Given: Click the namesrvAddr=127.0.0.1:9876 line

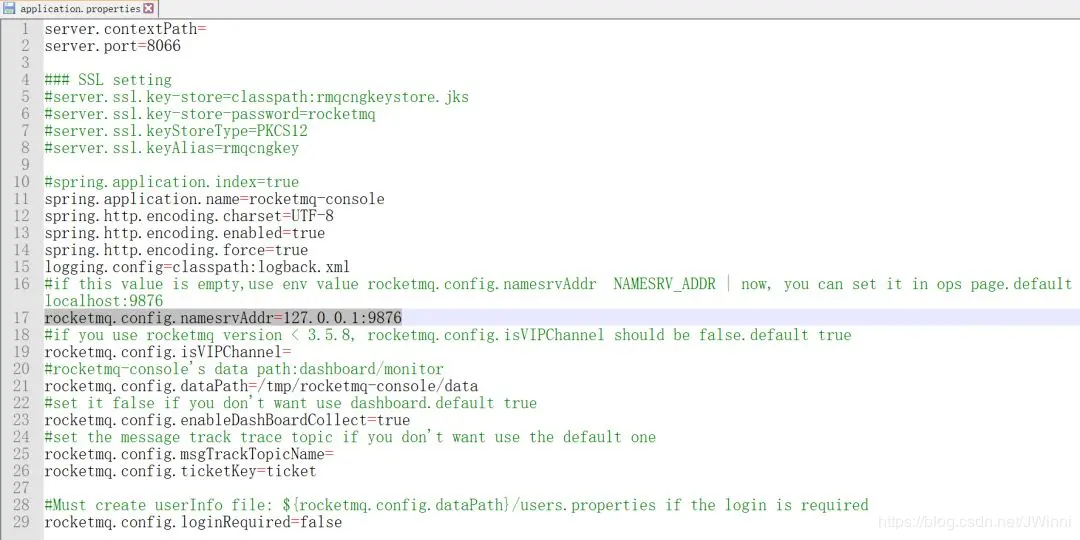Looking at the screenshot, I should click(223, 318).
